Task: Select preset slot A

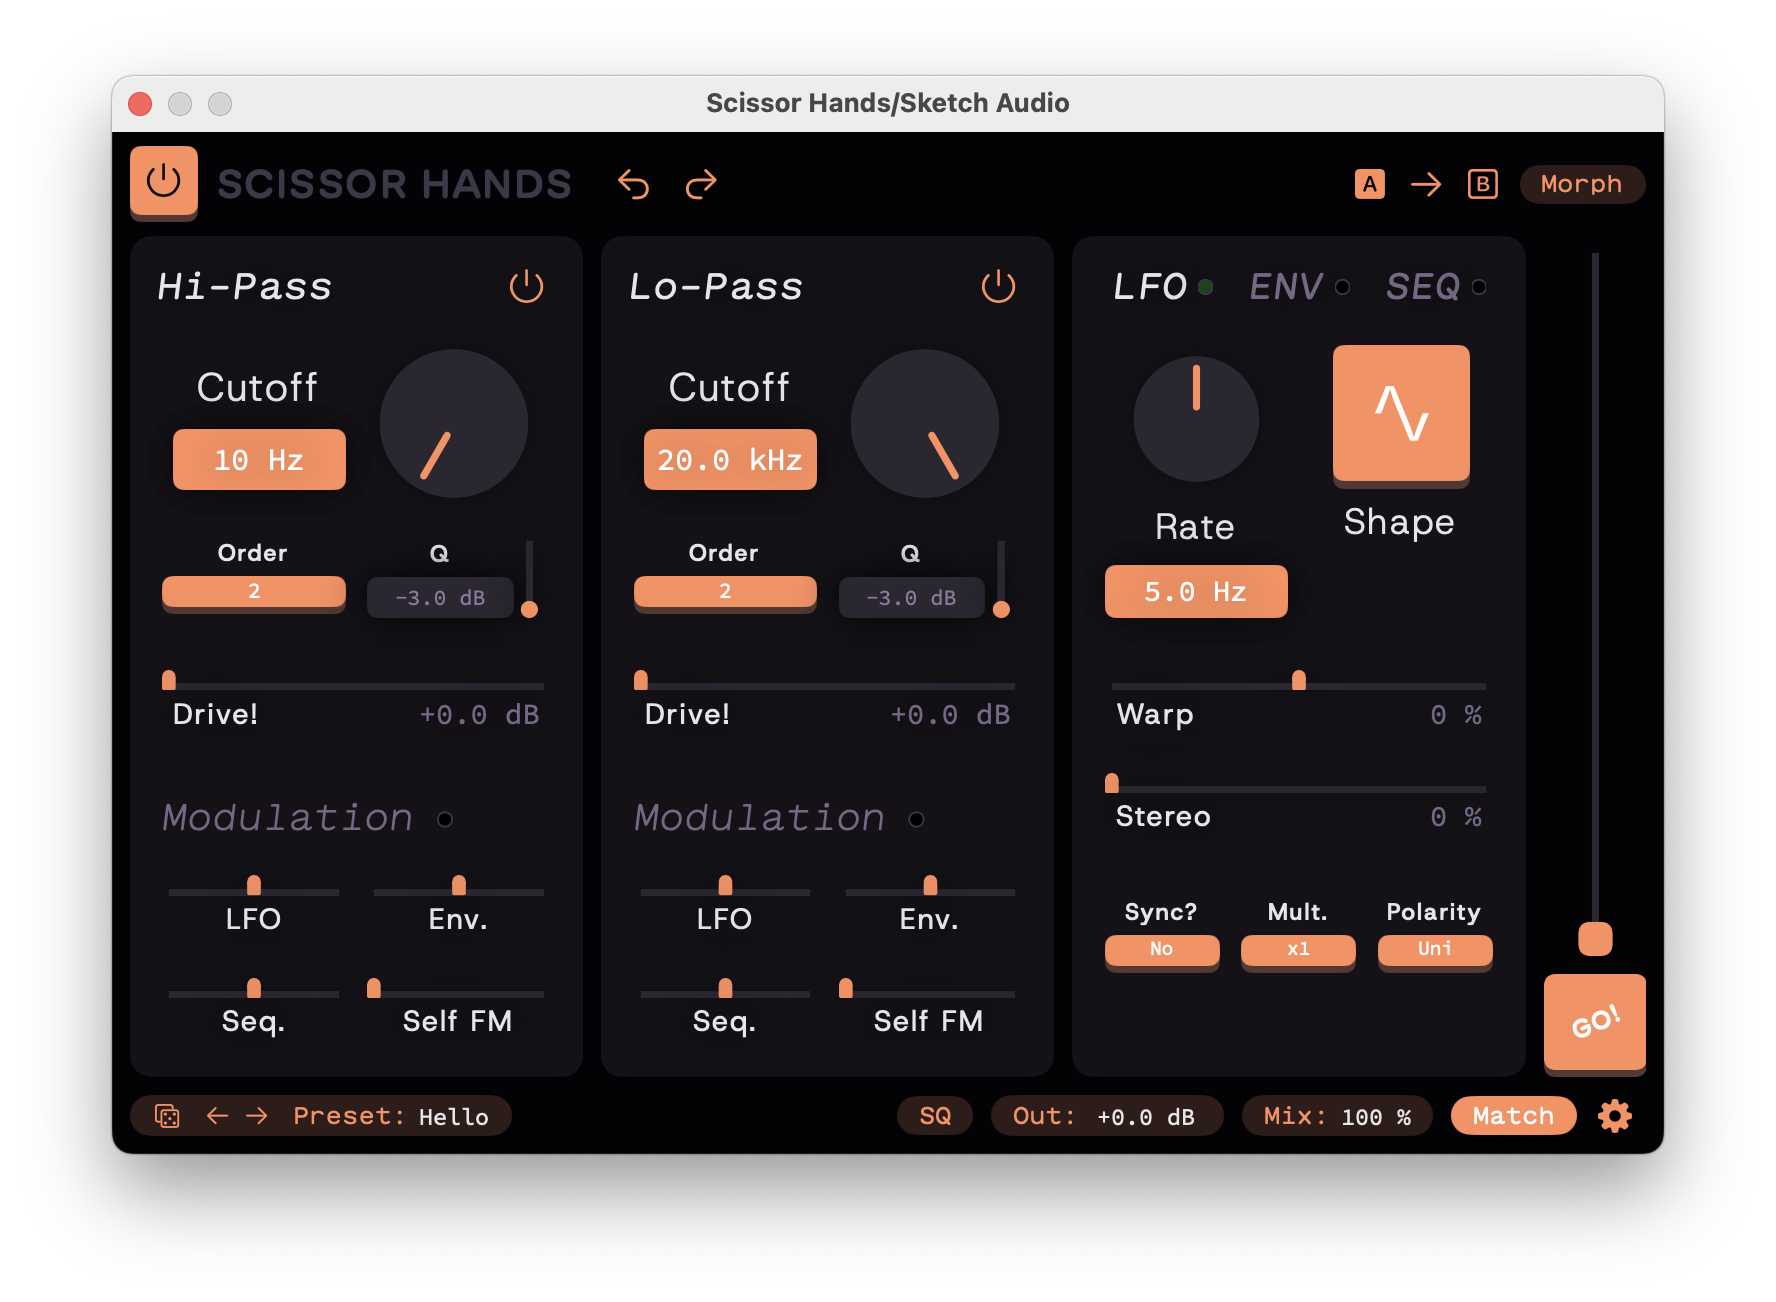Action: 1369,184
